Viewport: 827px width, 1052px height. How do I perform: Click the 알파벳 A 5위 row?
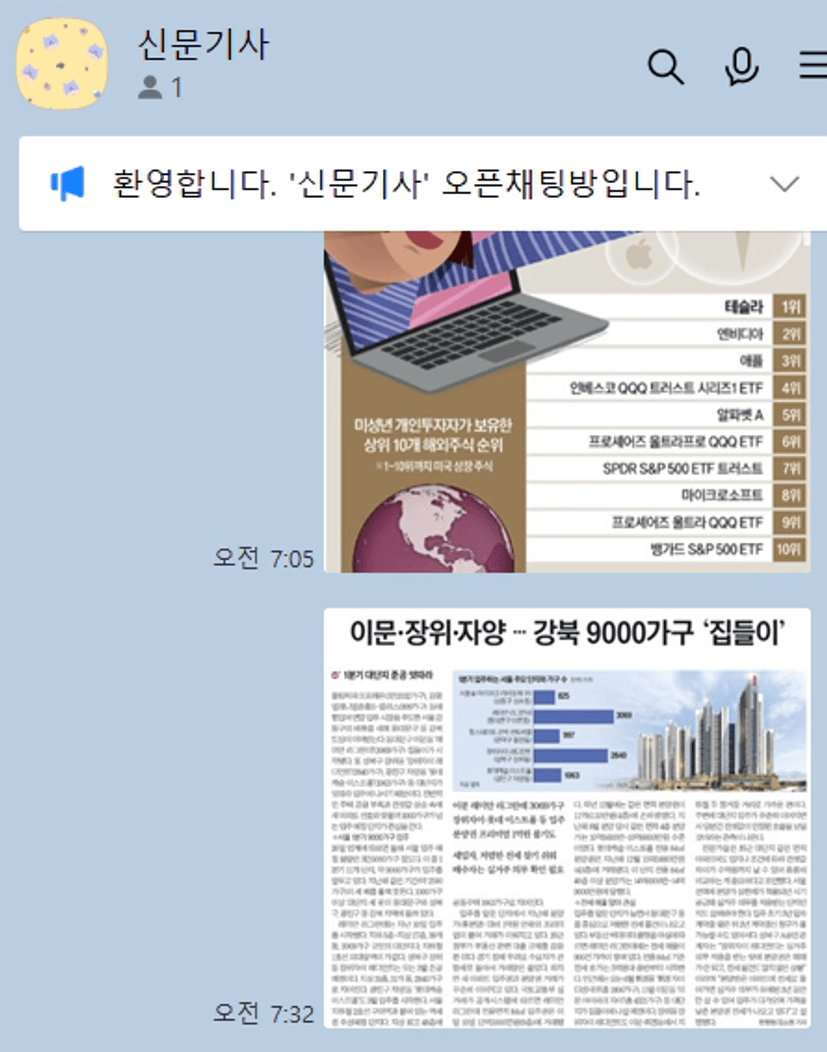tap(667, 415)
